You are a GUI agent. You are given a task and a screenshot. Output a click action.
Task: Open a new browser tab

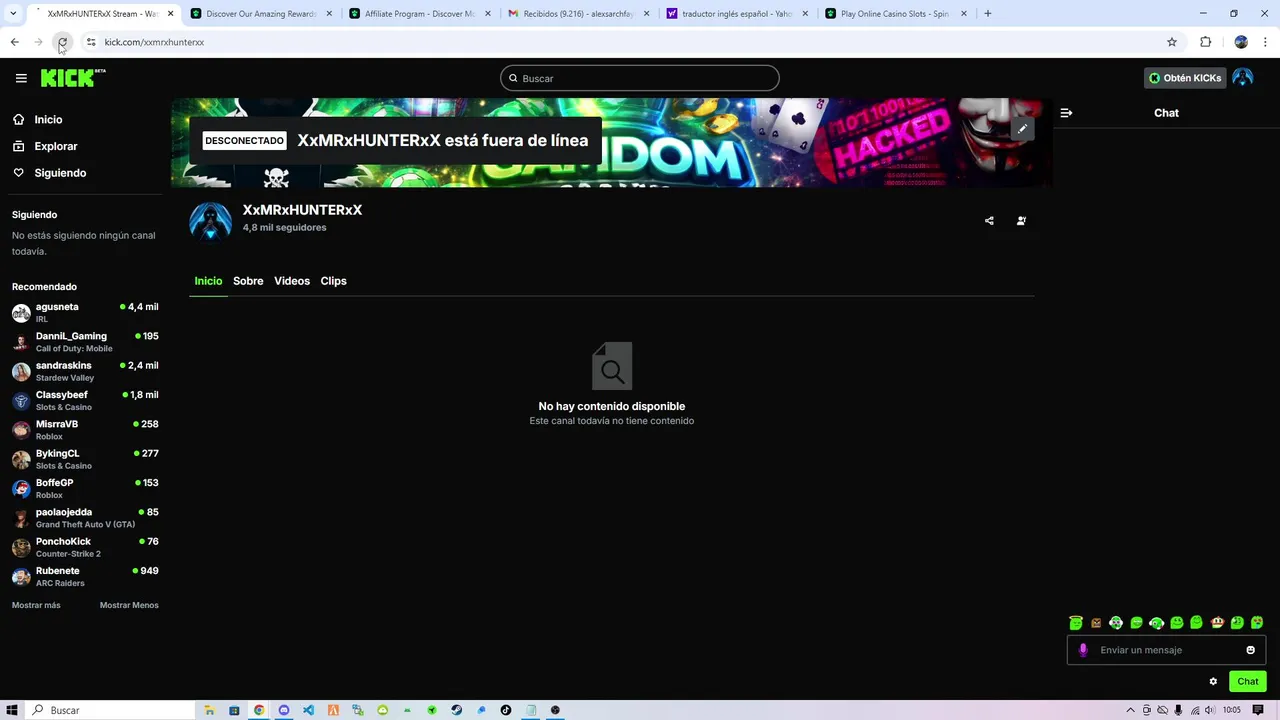988,14
